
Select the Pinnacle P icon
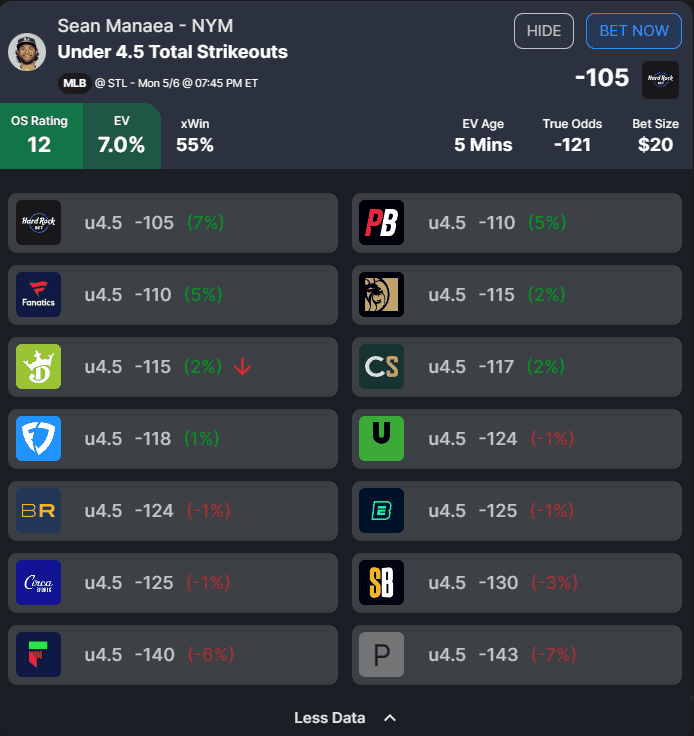click(x=381, y=654)
